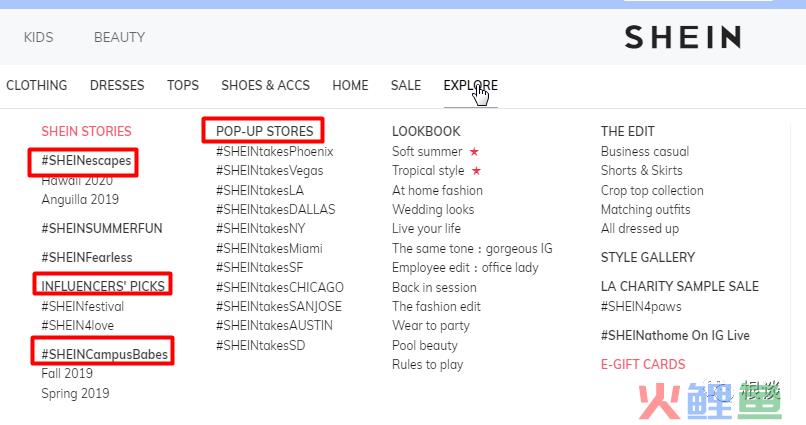Select the SHOES & ACCS menu
This screenshot has width=806, height=425.
[266, 85]
